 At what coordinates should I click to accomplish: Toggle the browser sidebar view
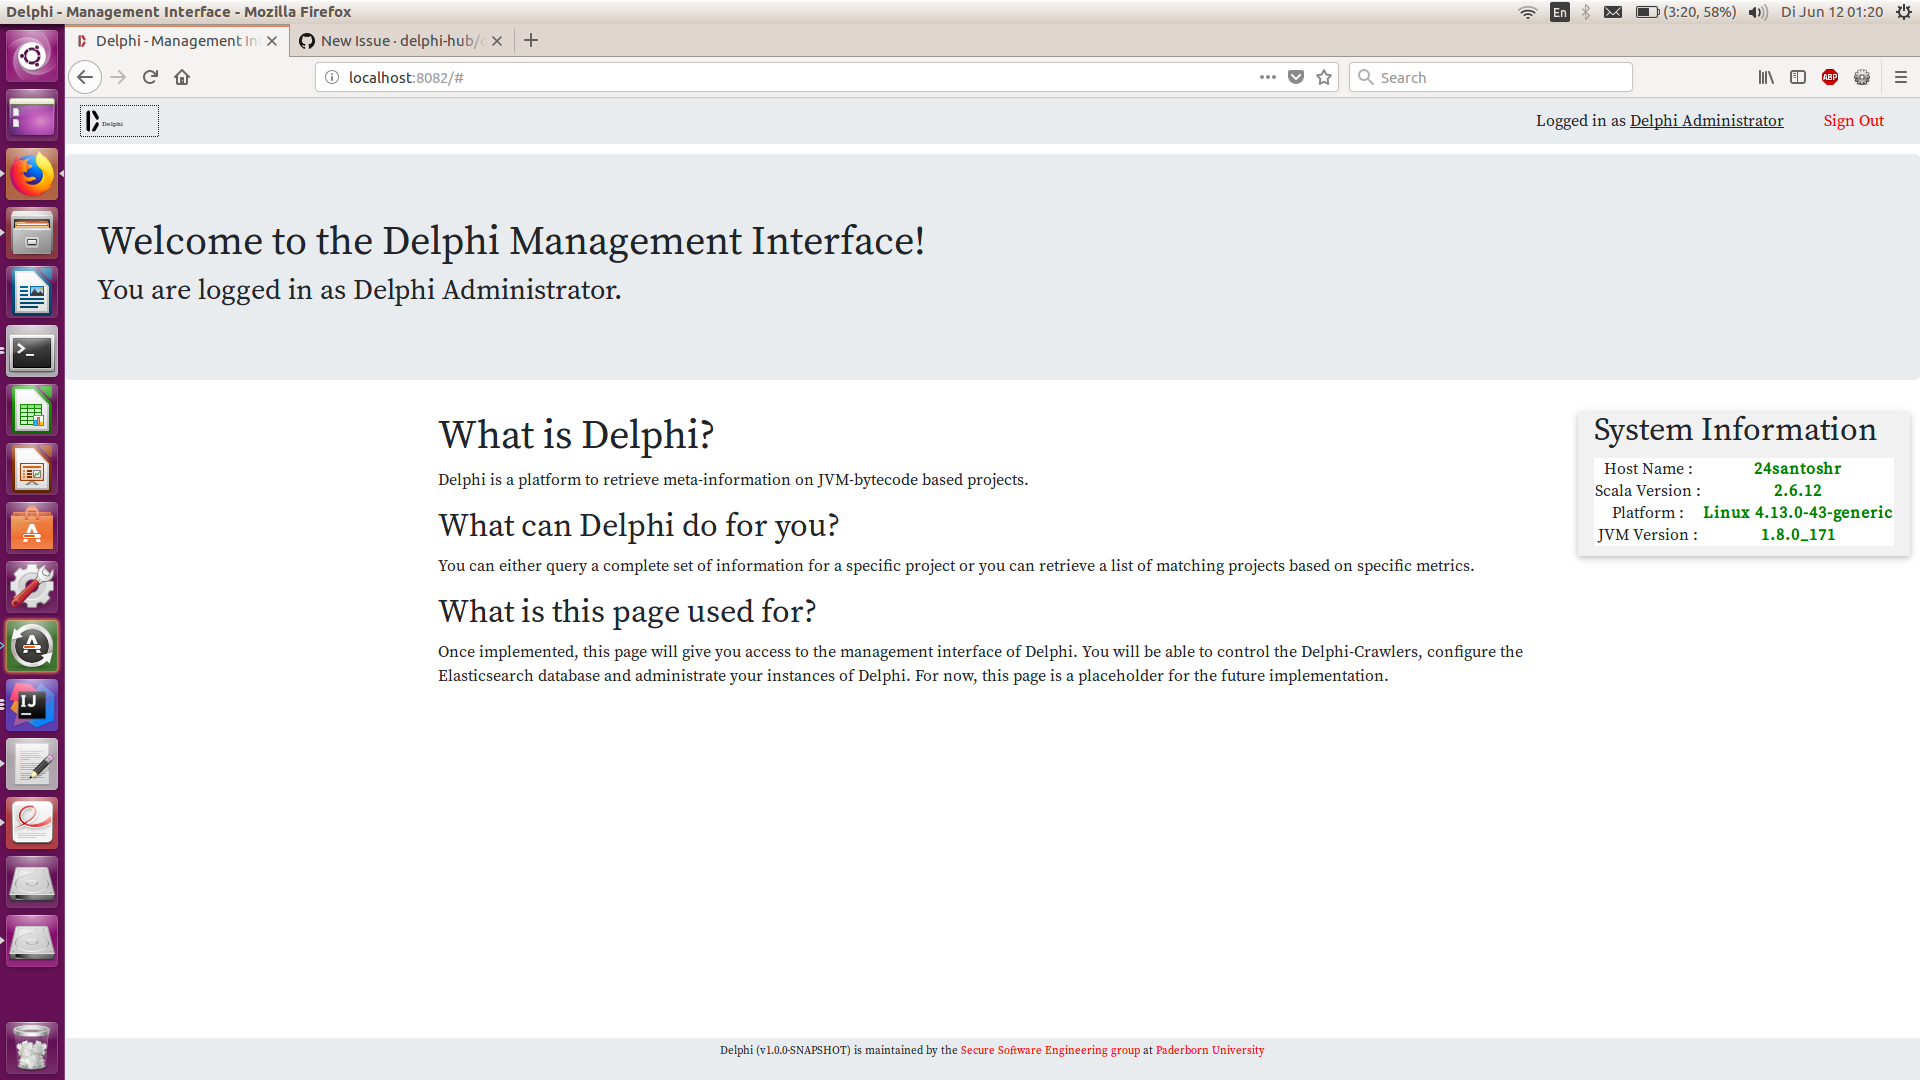(x=1797, y=77)
